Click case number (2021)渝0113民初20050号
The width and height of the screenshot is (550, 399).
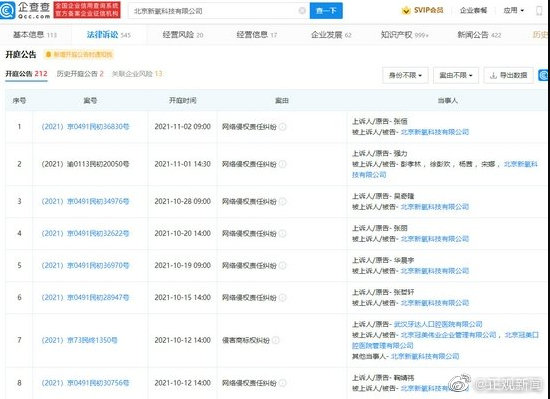coord(85,164)
